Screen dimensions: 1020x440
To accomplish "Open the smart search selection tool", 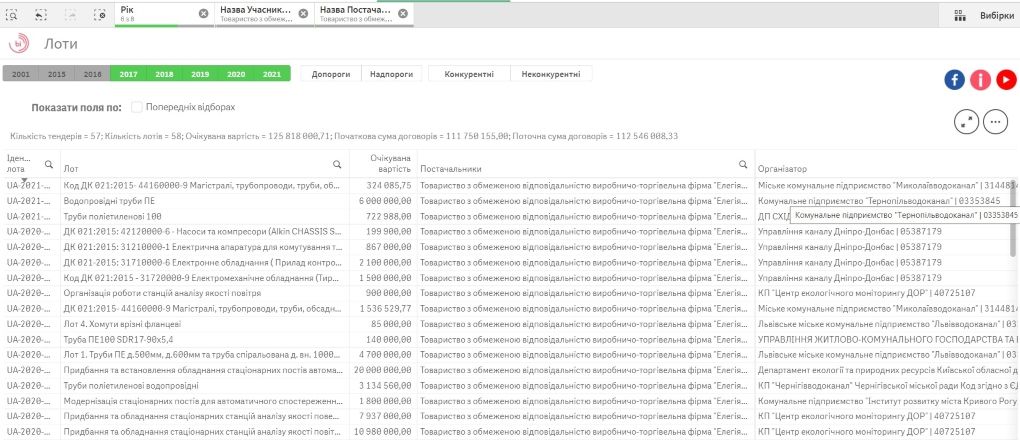I will pyautogui.click(x=14, y=14).
